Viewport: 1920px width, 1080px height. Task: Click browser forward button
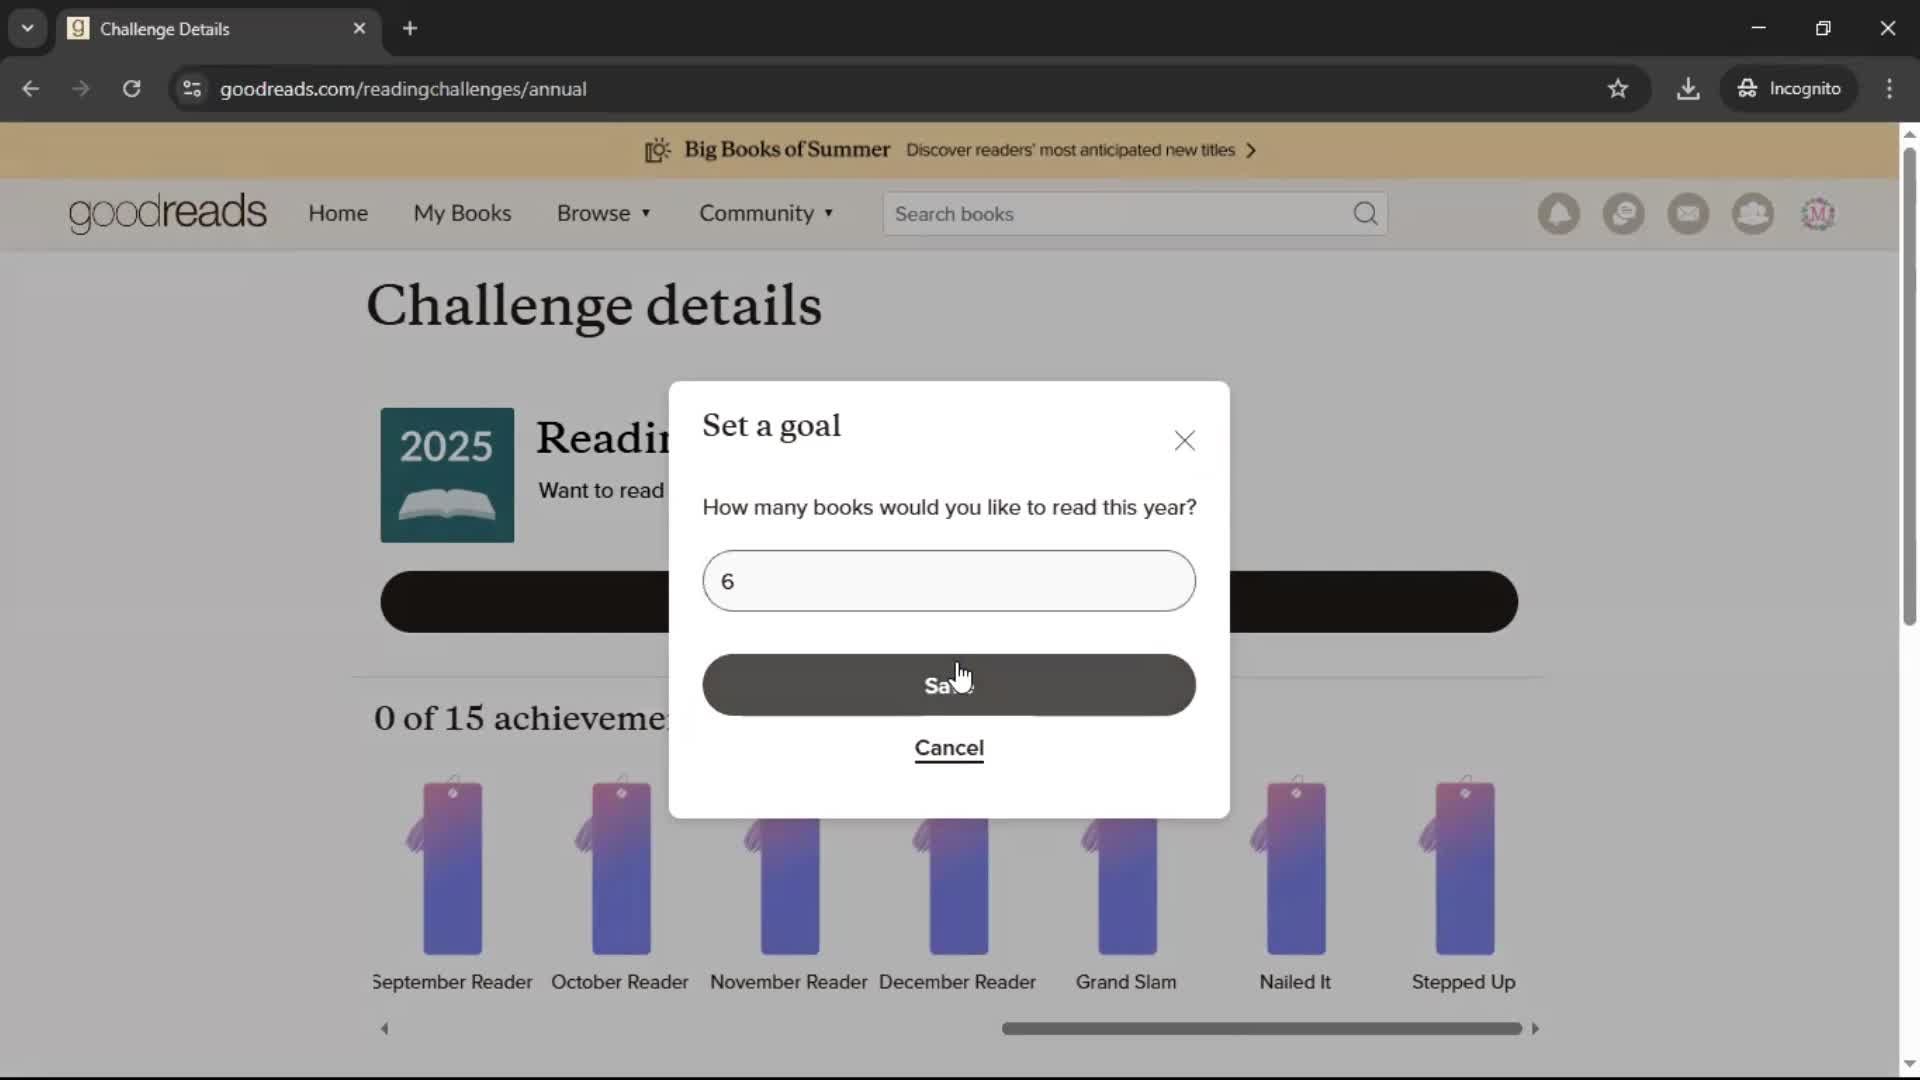[x=81, y=89]
